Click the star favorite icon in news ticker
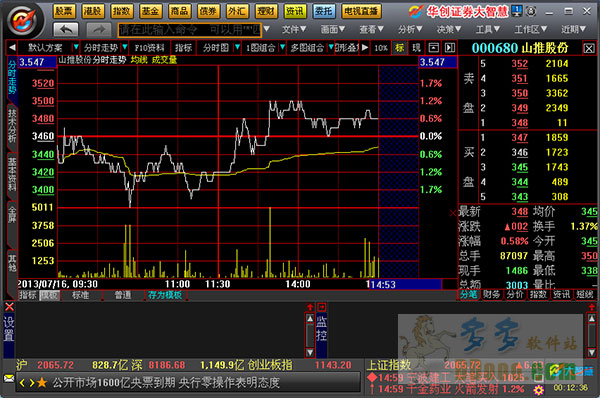The image size is (600, 398). pyautogui.click(x=42, y=382)
